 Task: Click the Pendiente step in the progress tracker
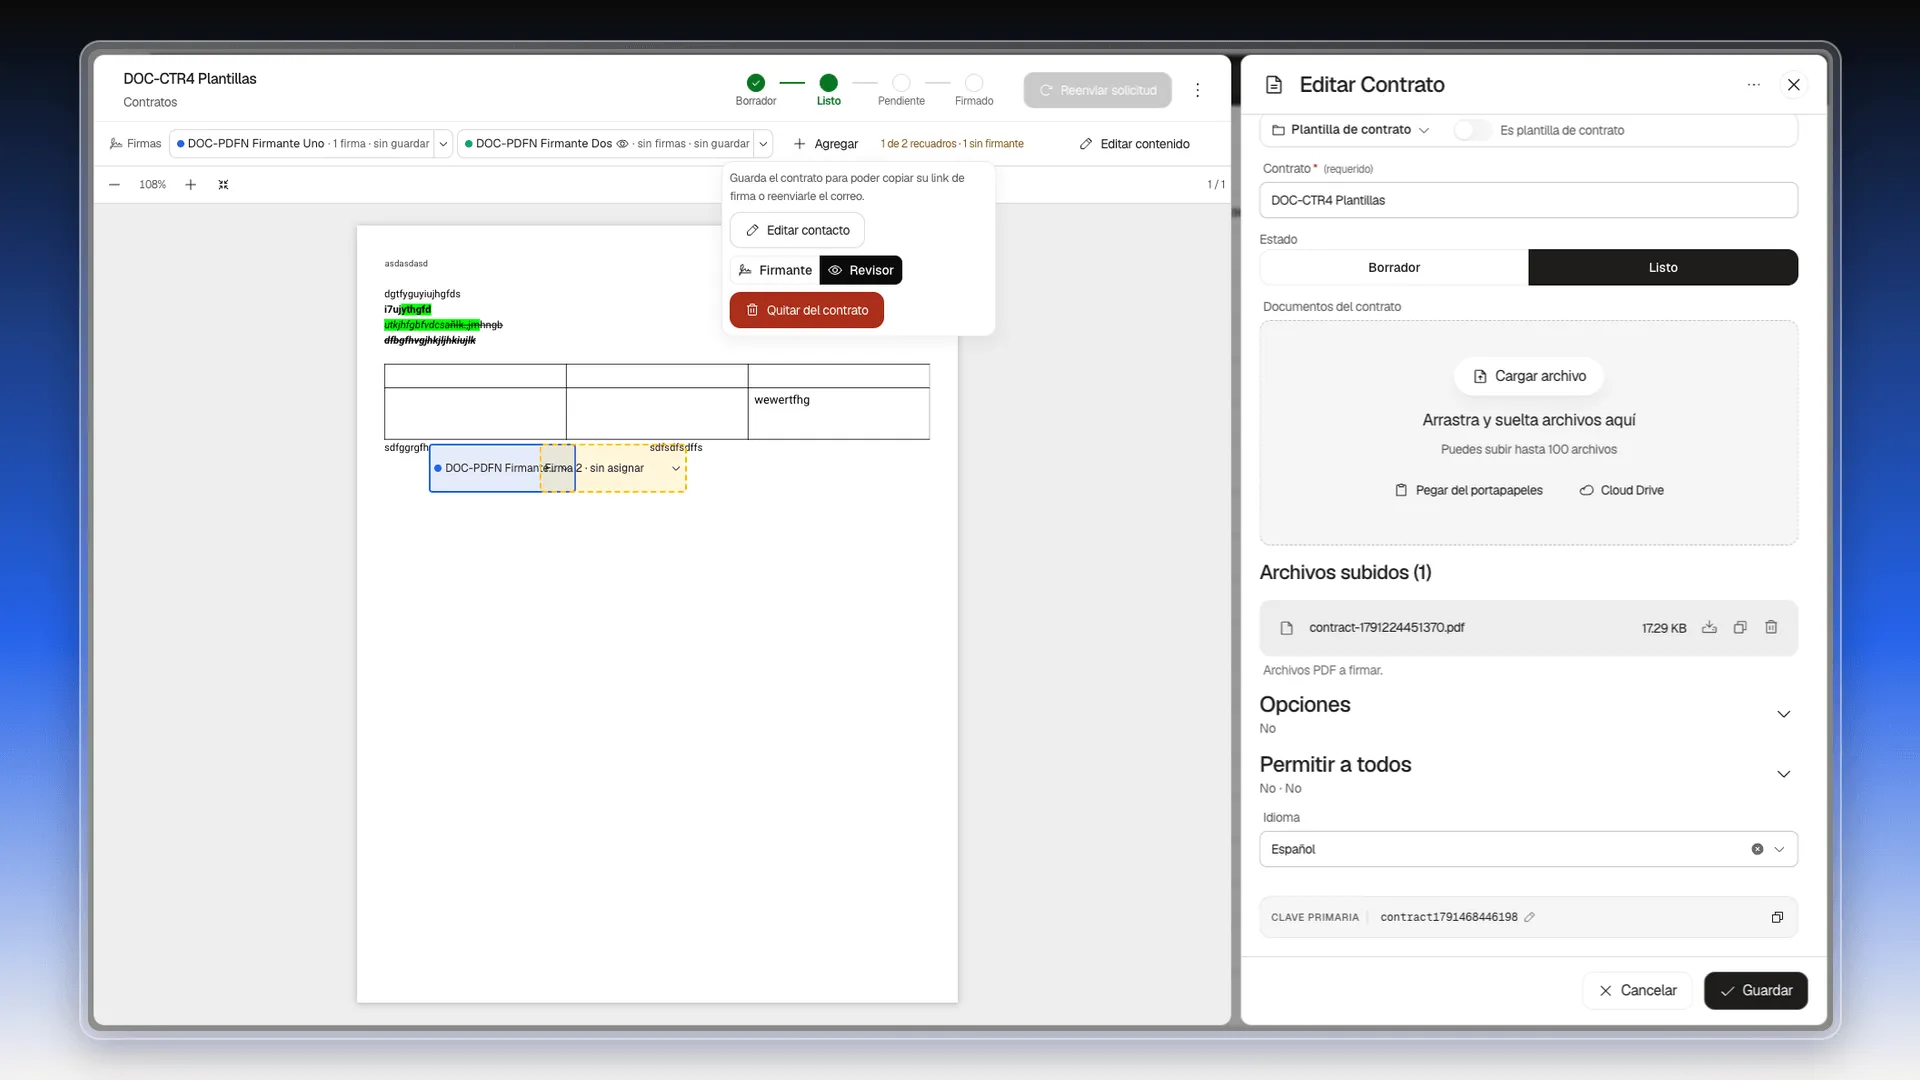901,89
